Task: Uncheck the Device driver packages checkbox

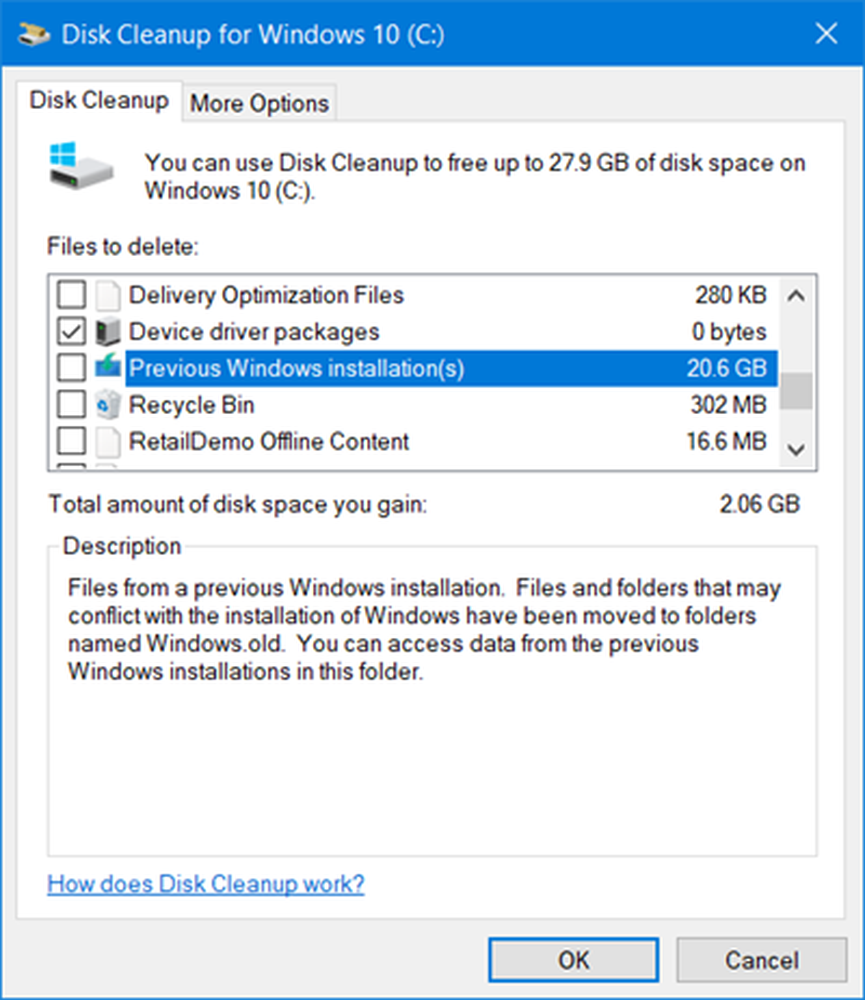Action: point(71,331)
